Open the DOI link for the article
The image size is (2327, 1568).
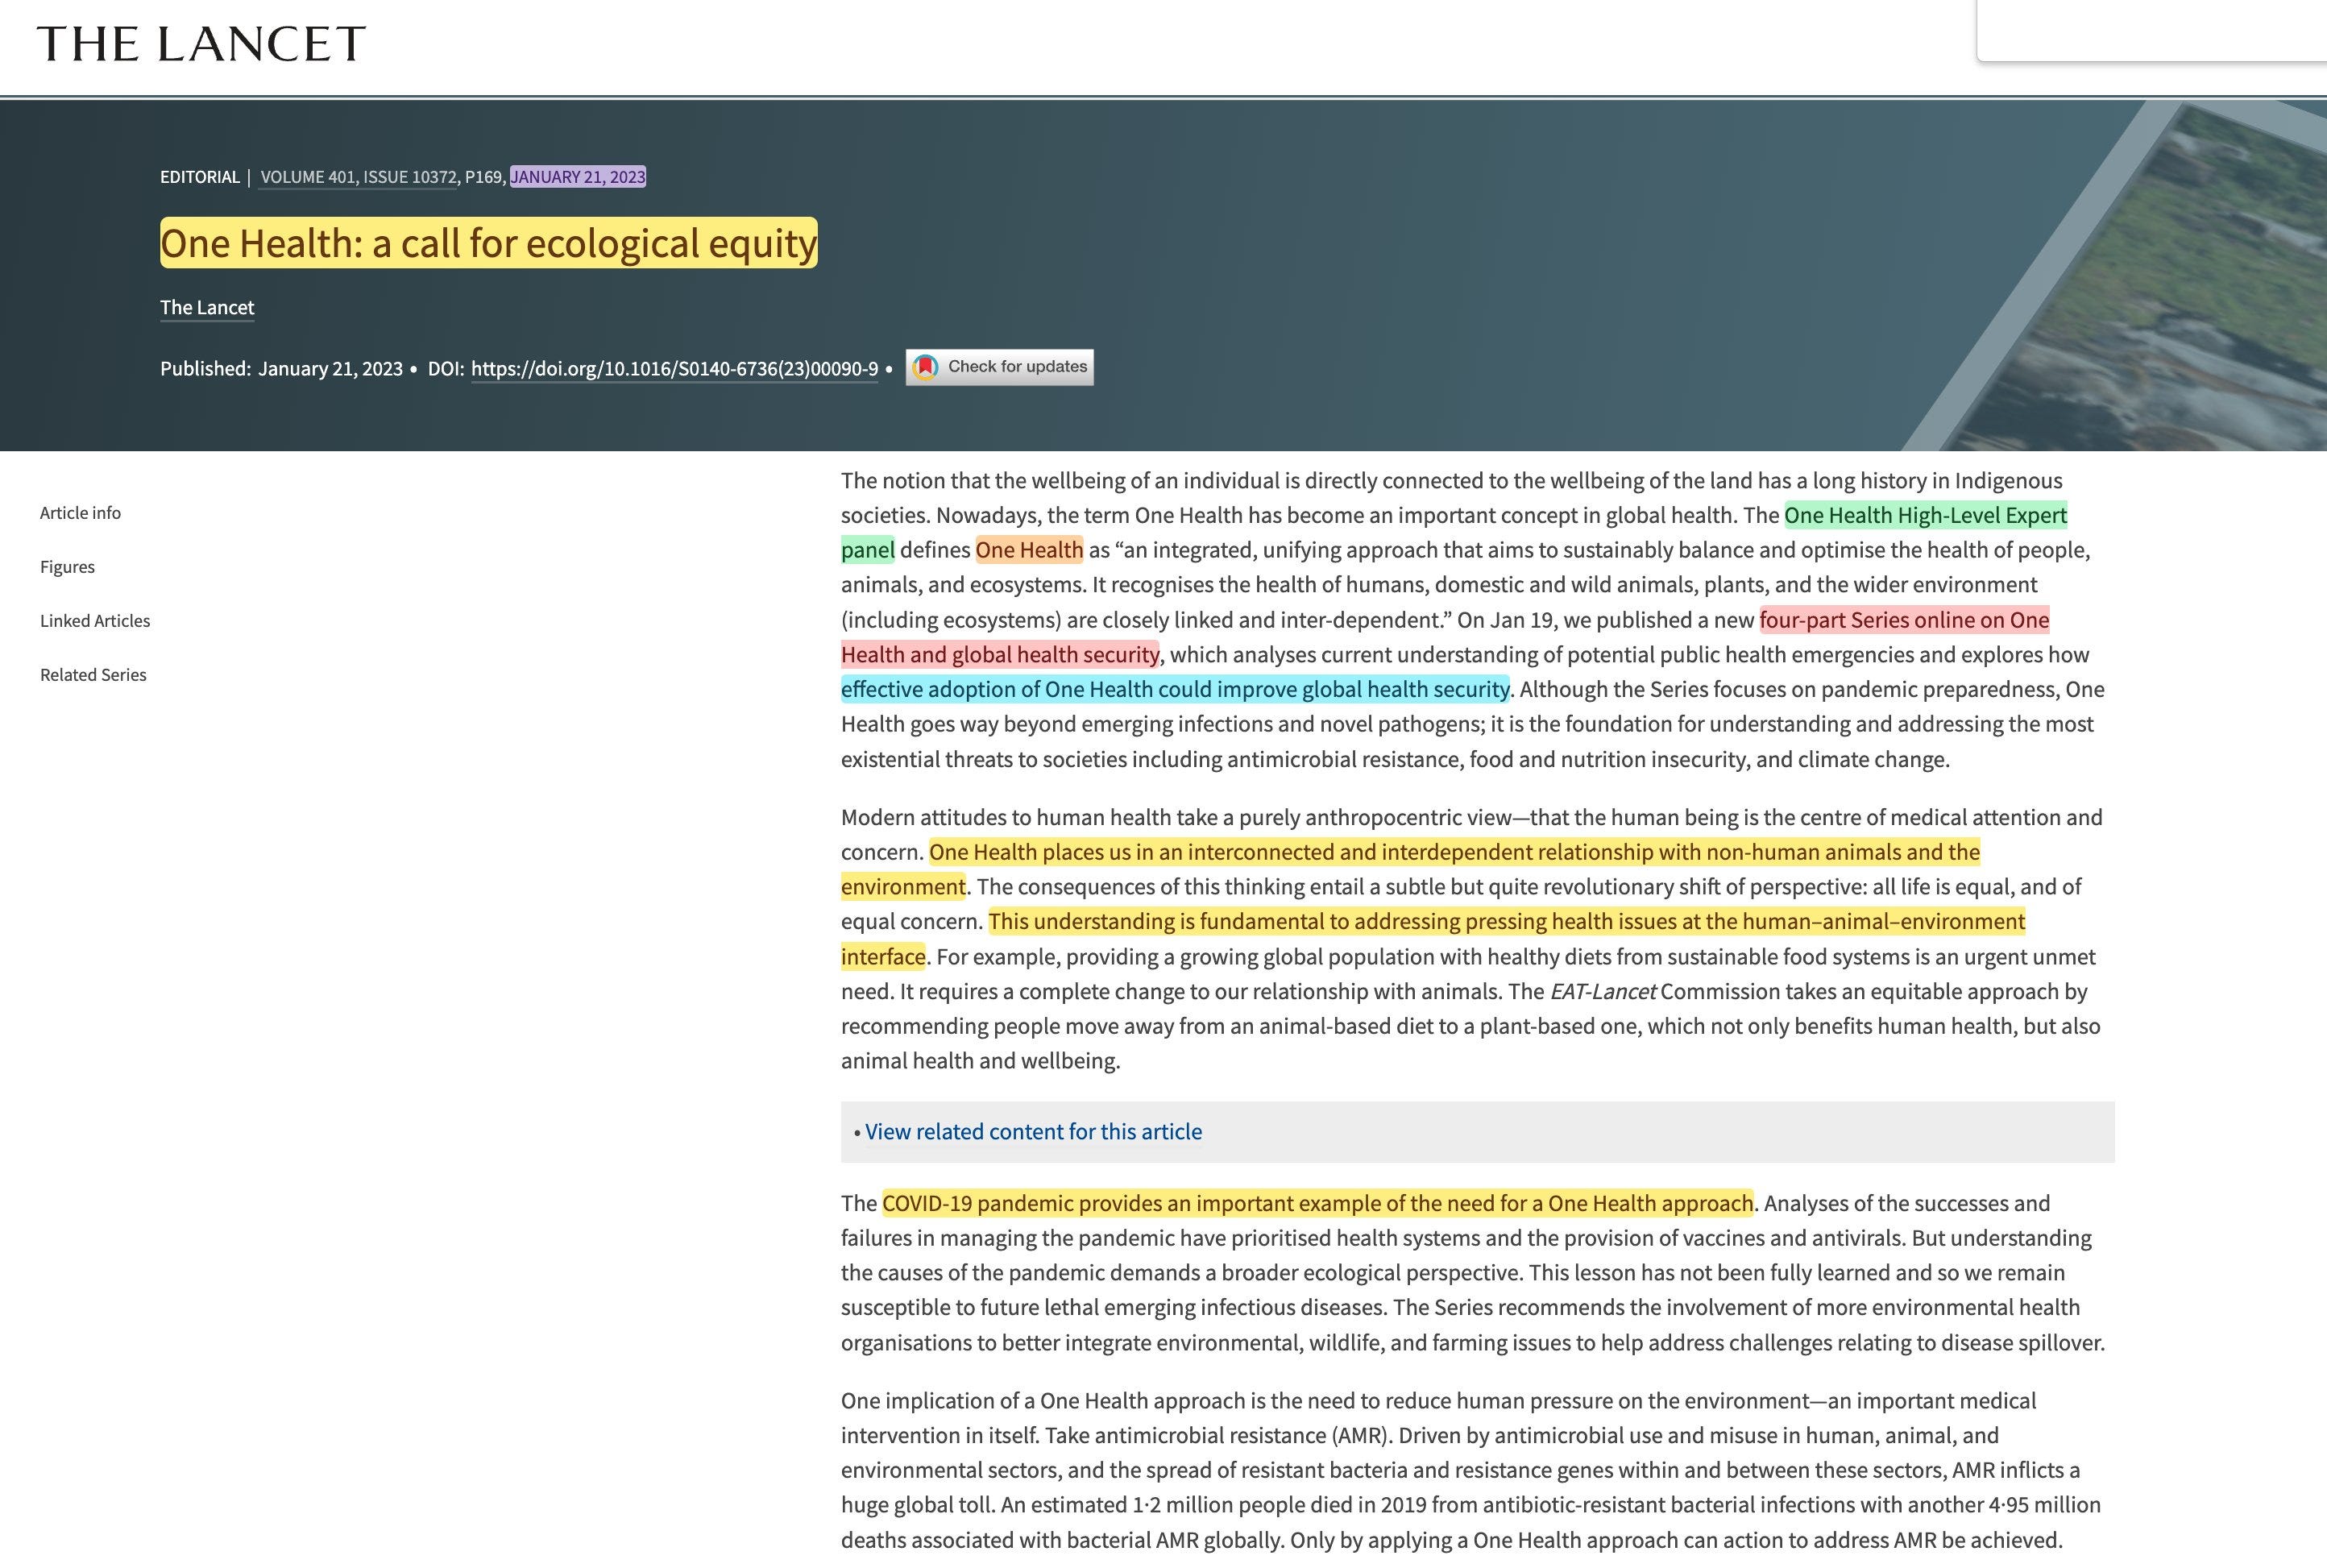(674, 368)
